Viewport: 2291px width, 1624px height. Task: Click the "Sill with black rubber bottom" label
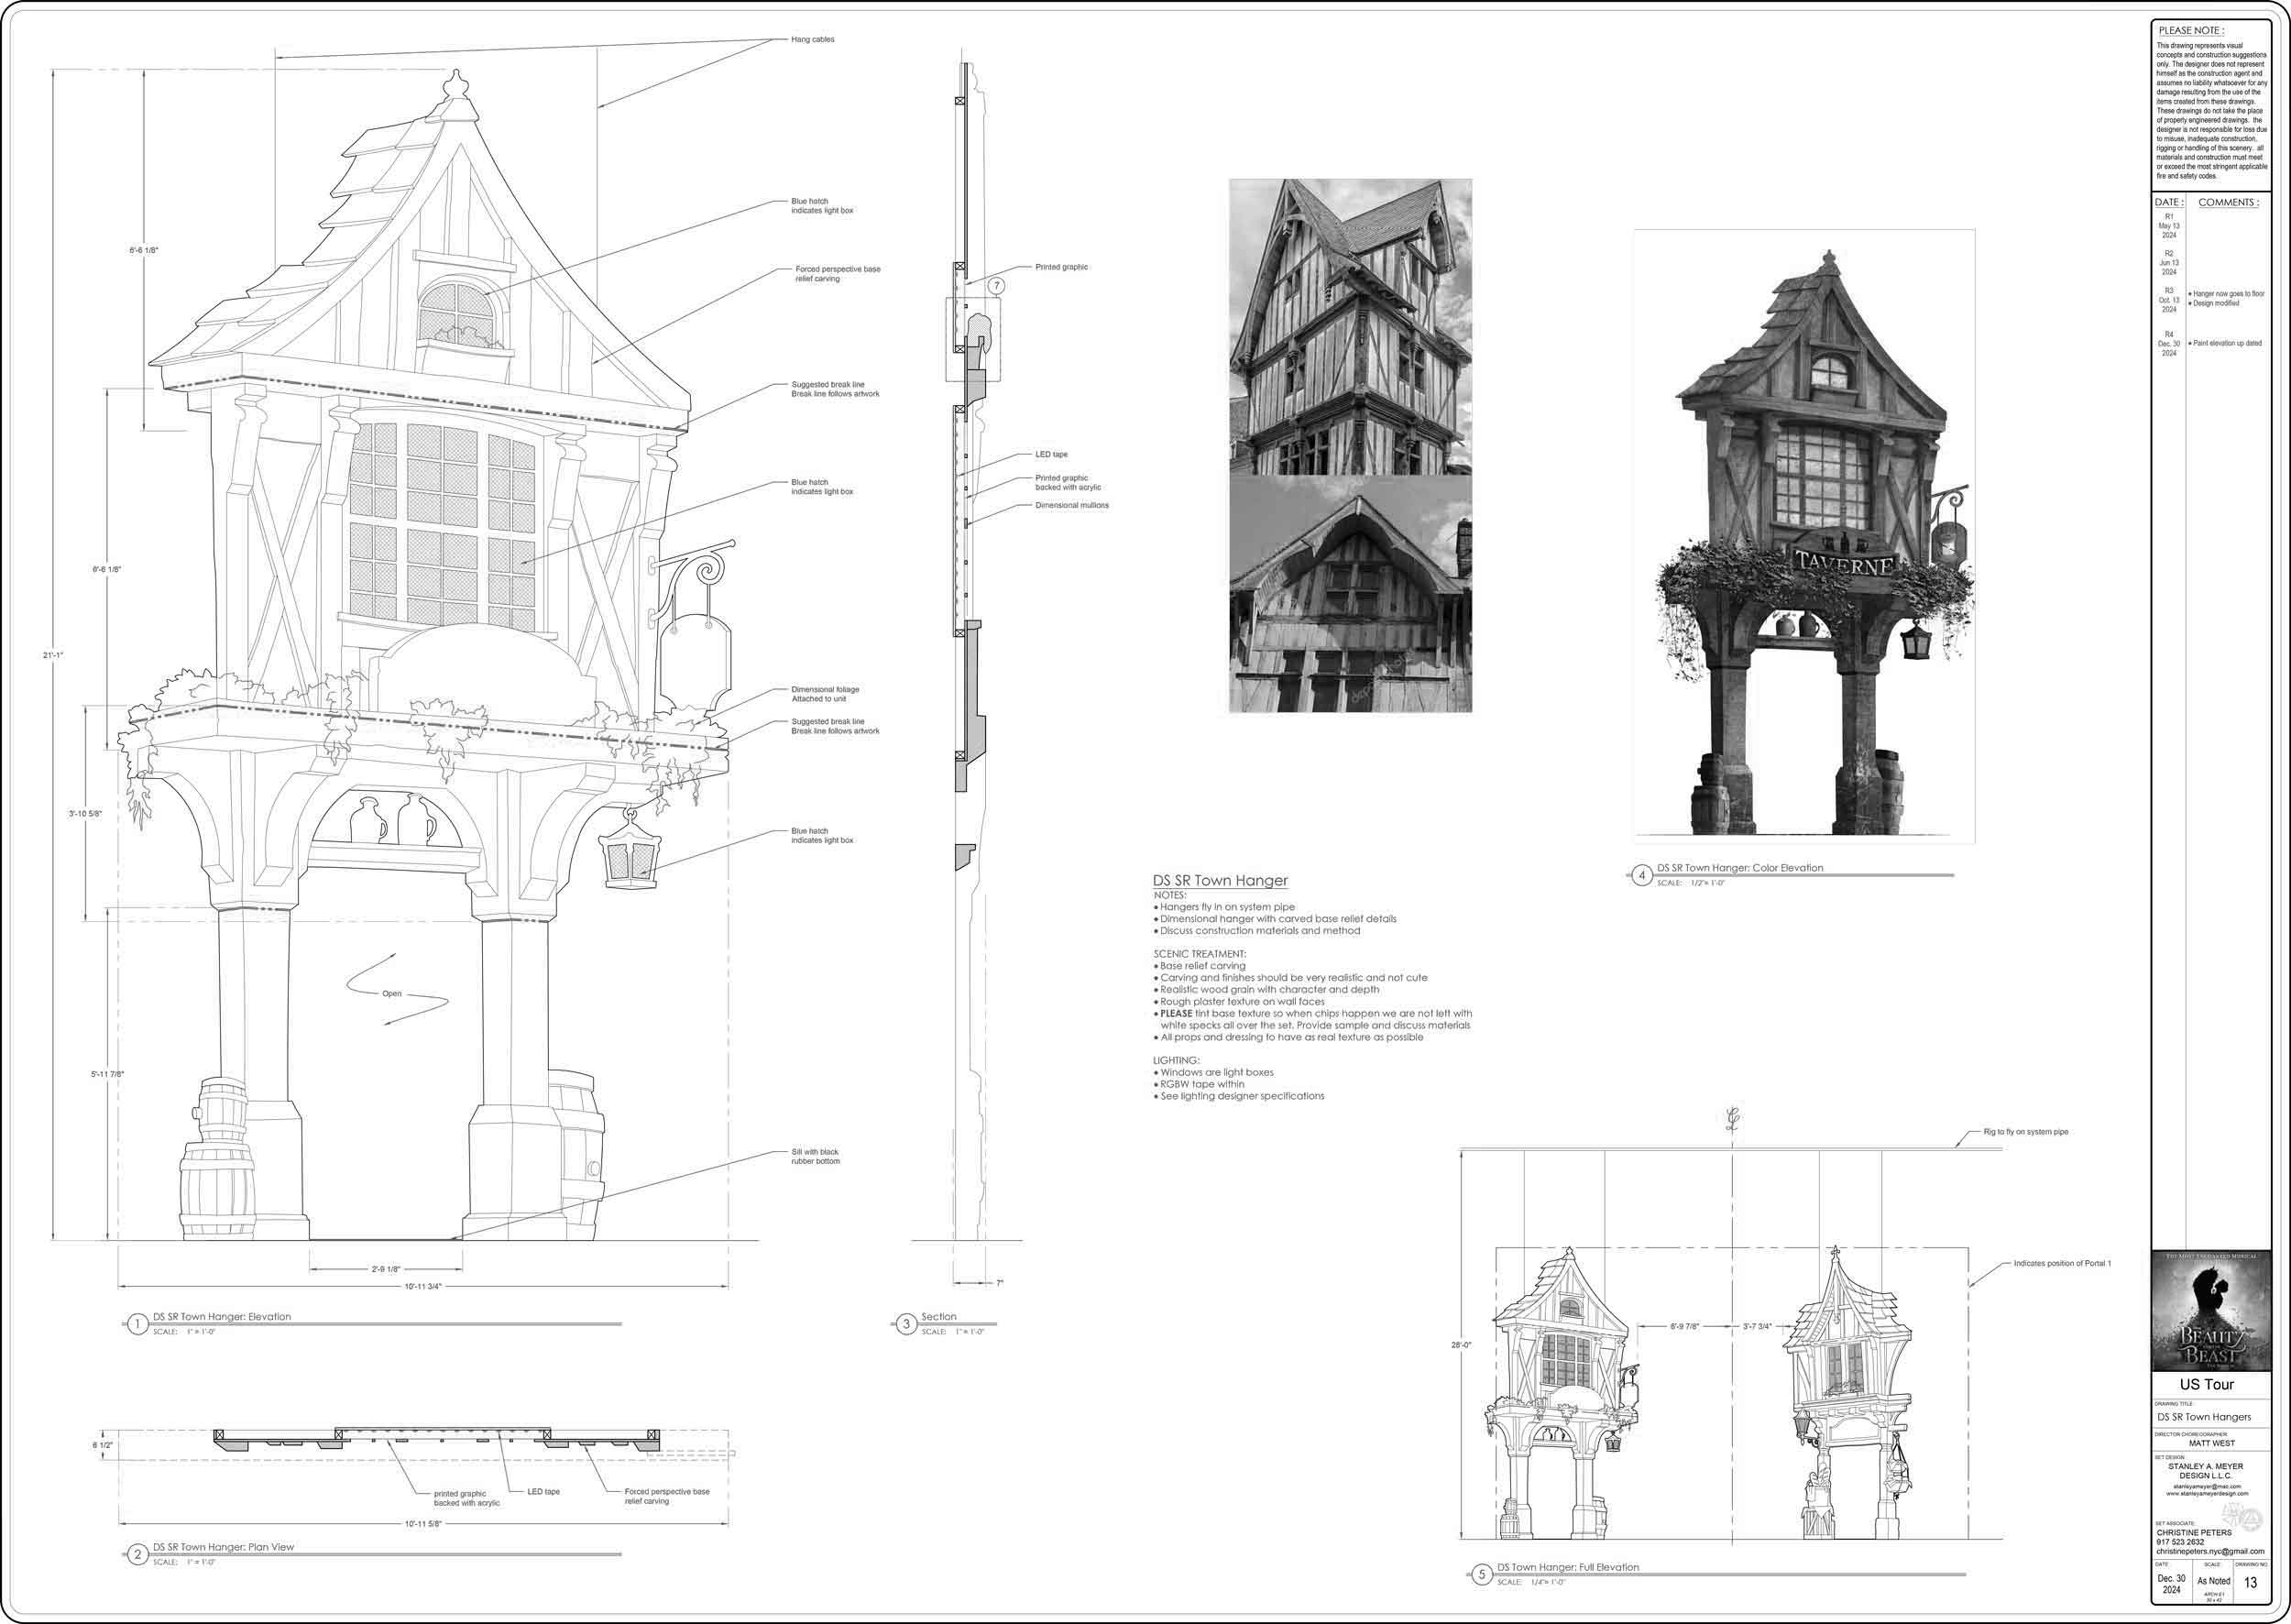tap(815, 1156)
